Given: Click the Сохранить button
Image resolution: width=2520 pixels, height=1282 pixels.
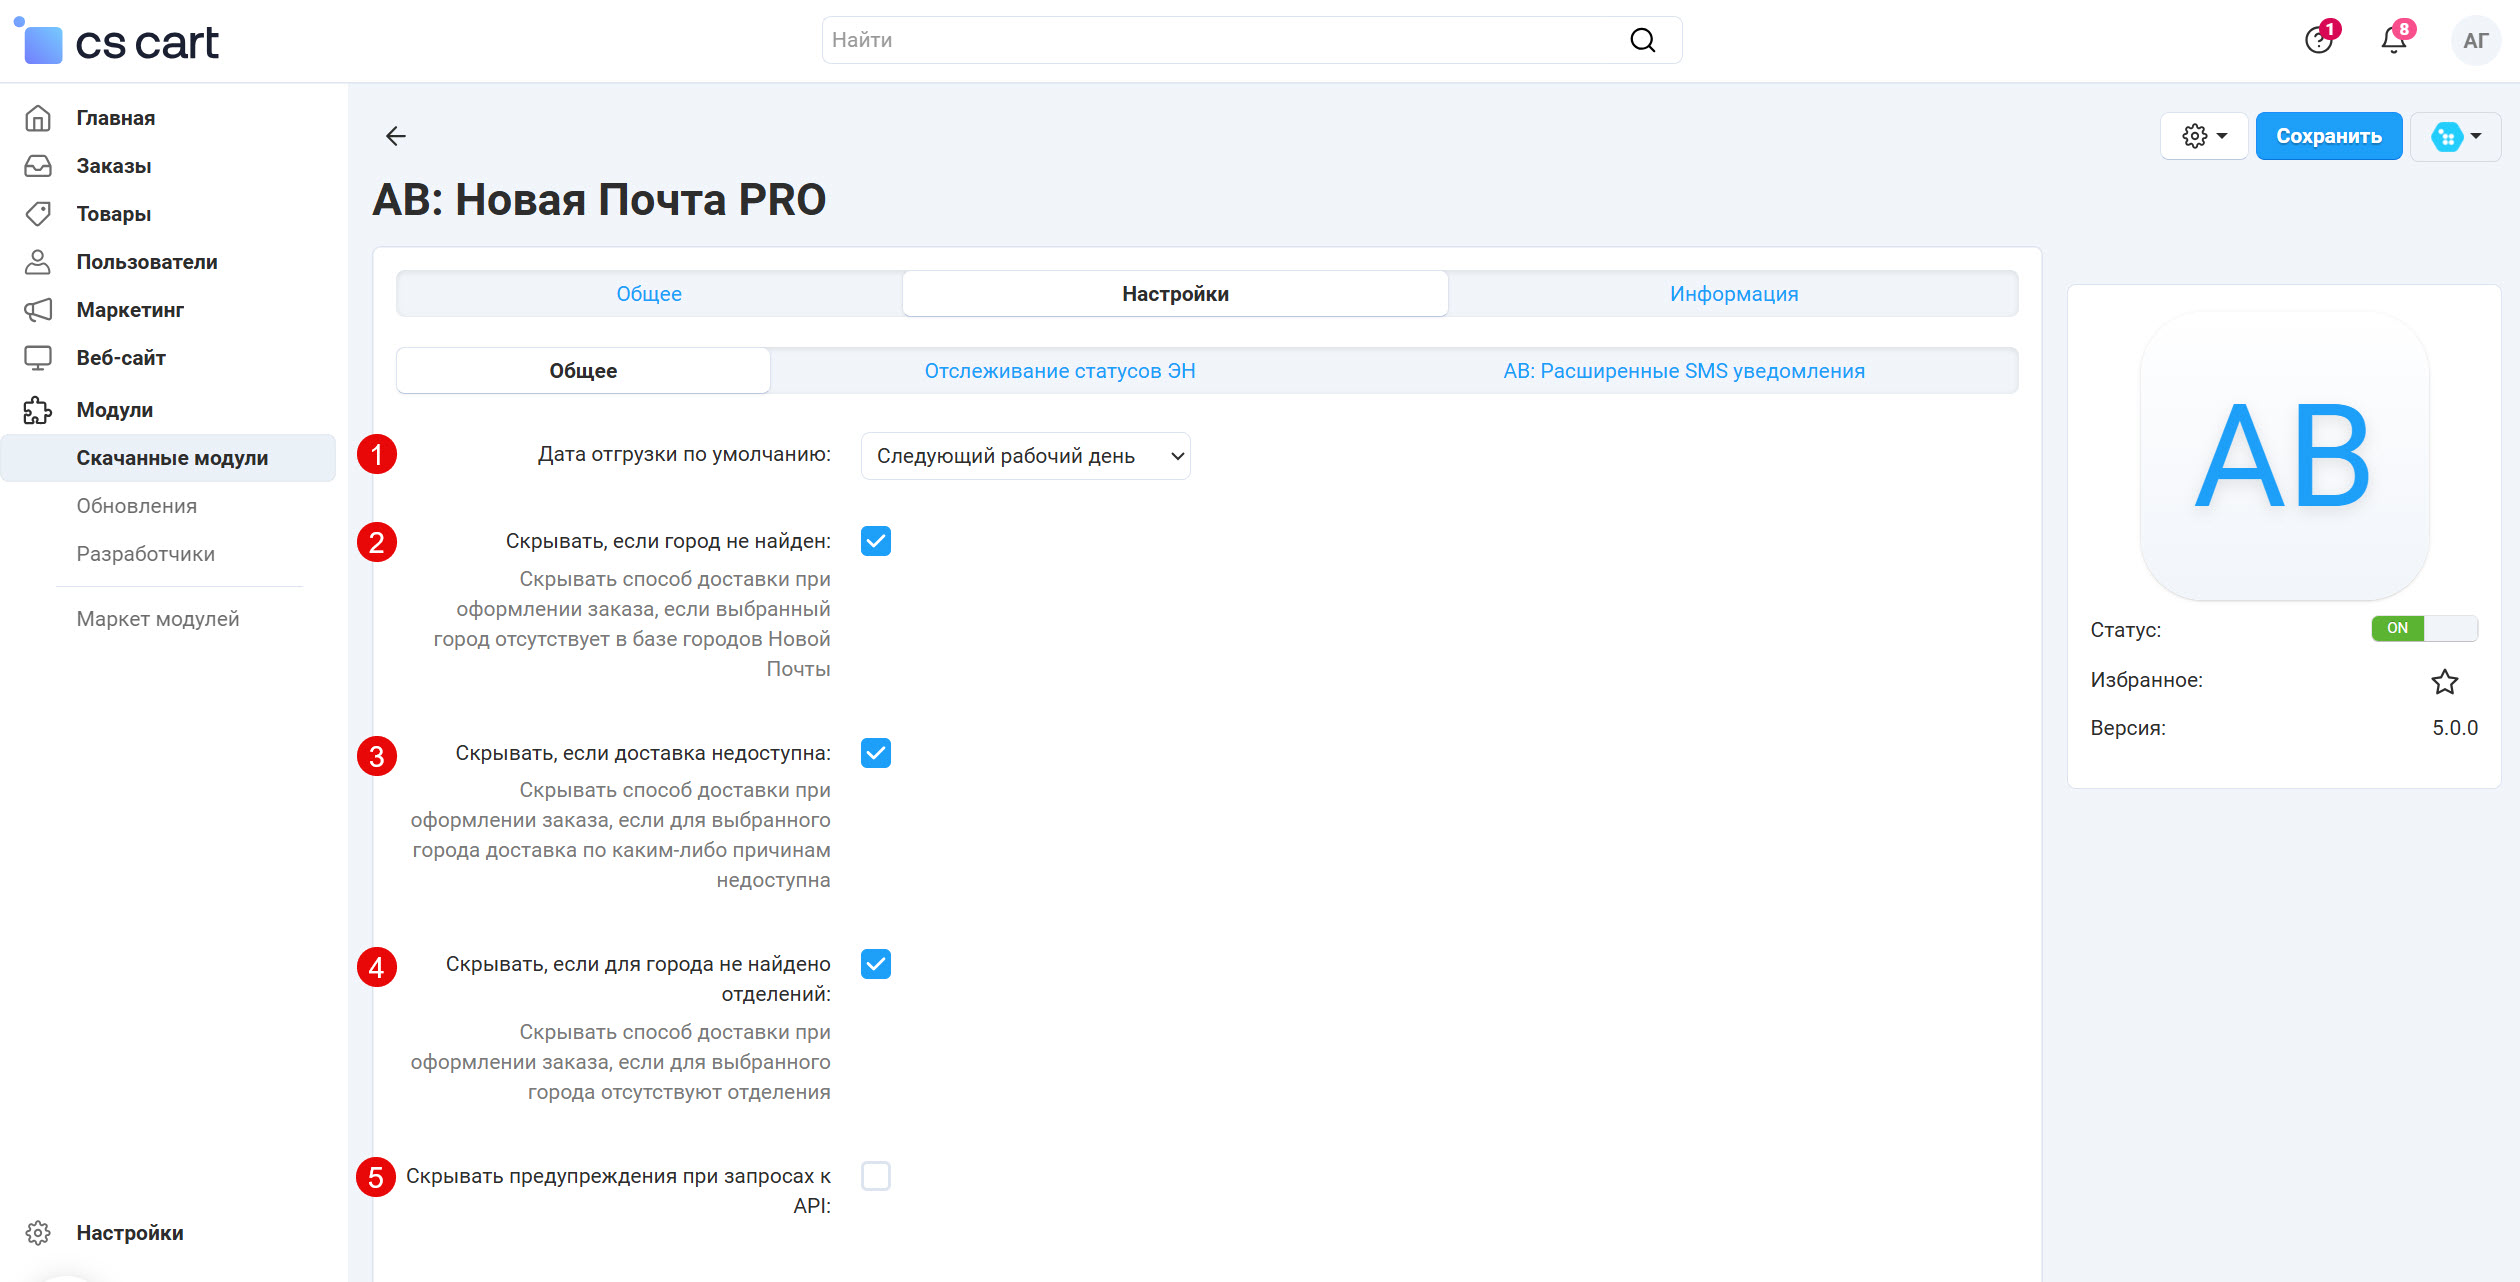Looking at the screenshot, I should pos(2329,135).
